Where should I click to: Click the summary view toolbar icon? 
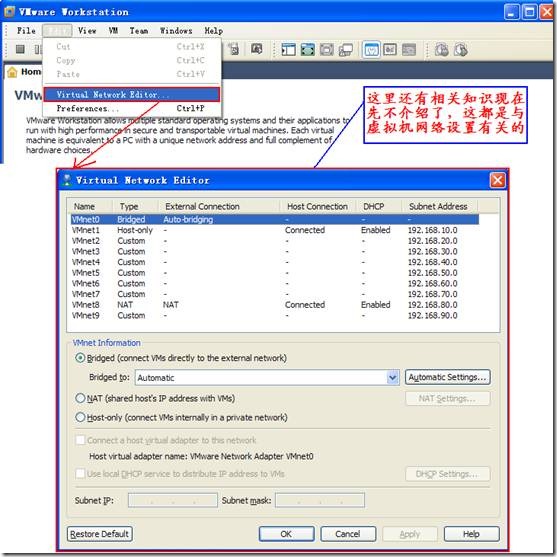[390, 49]
